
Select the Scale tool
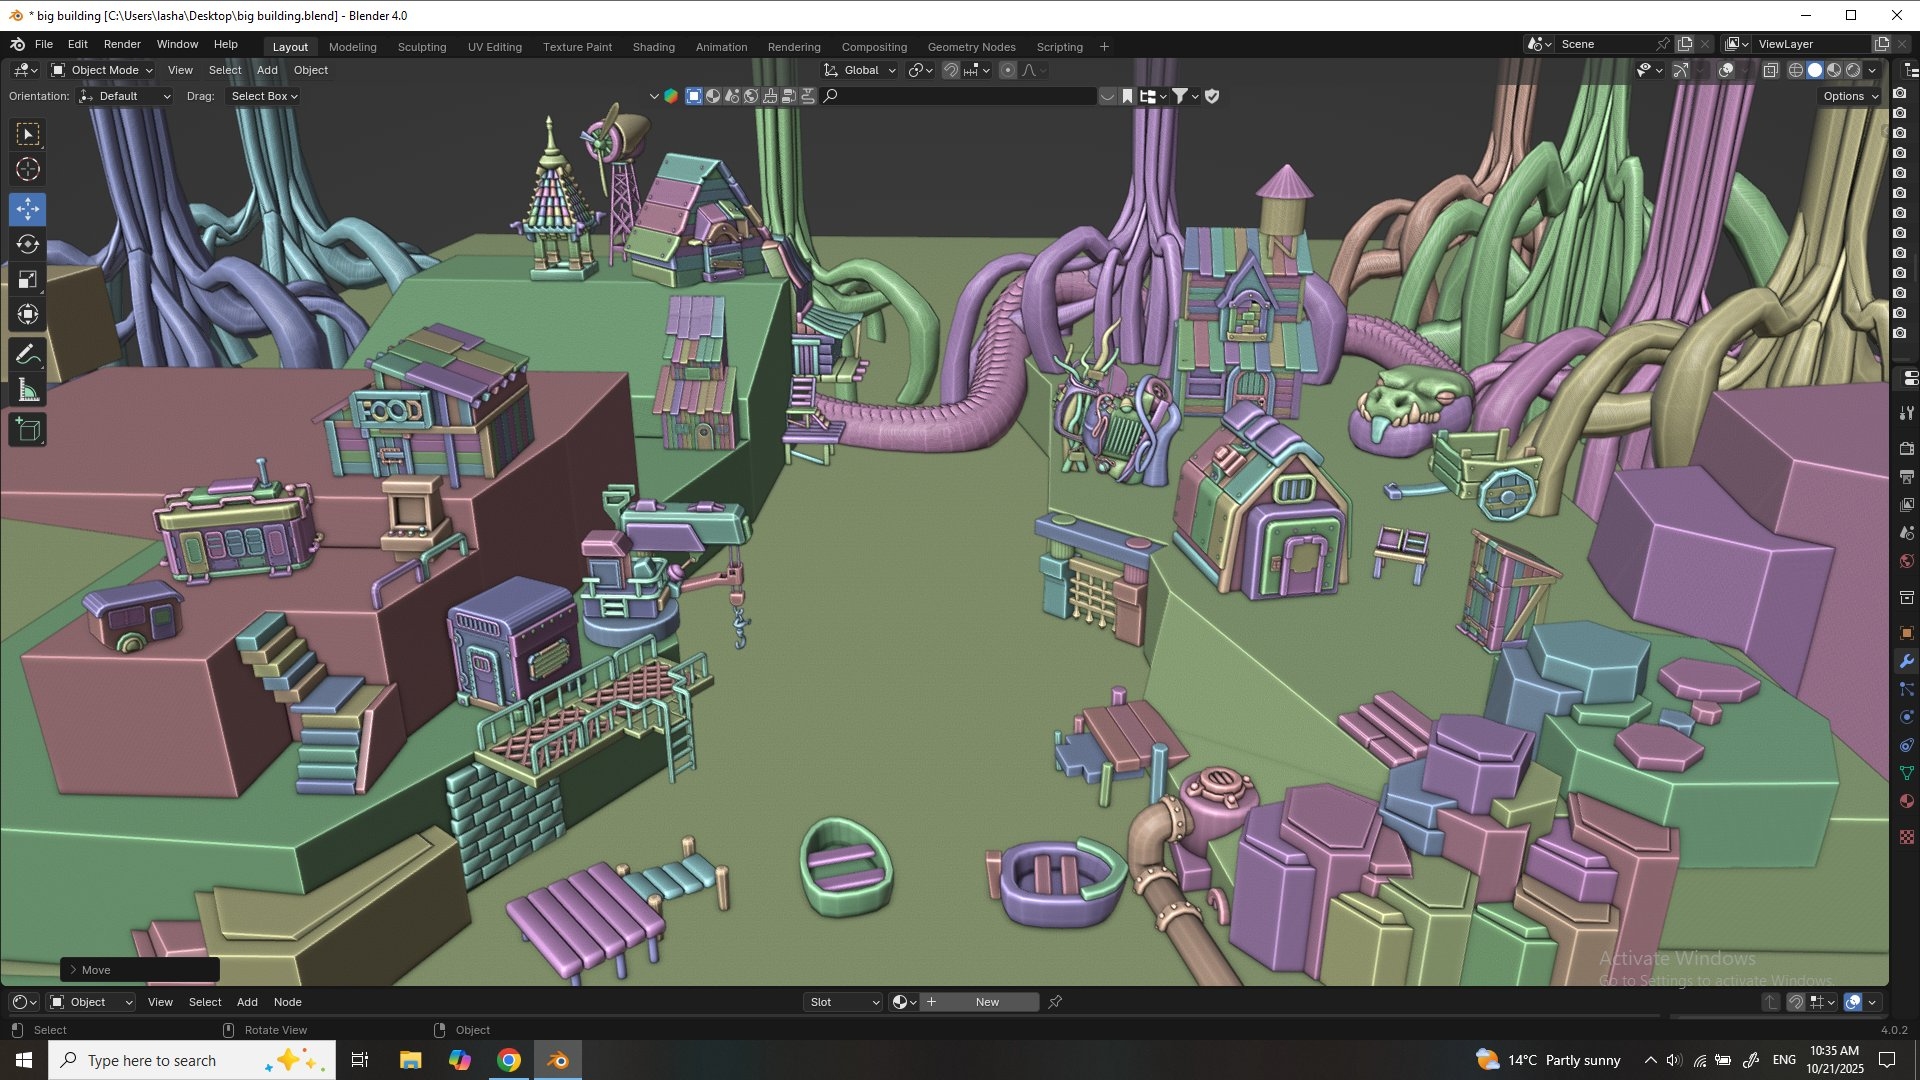(28, 280)
